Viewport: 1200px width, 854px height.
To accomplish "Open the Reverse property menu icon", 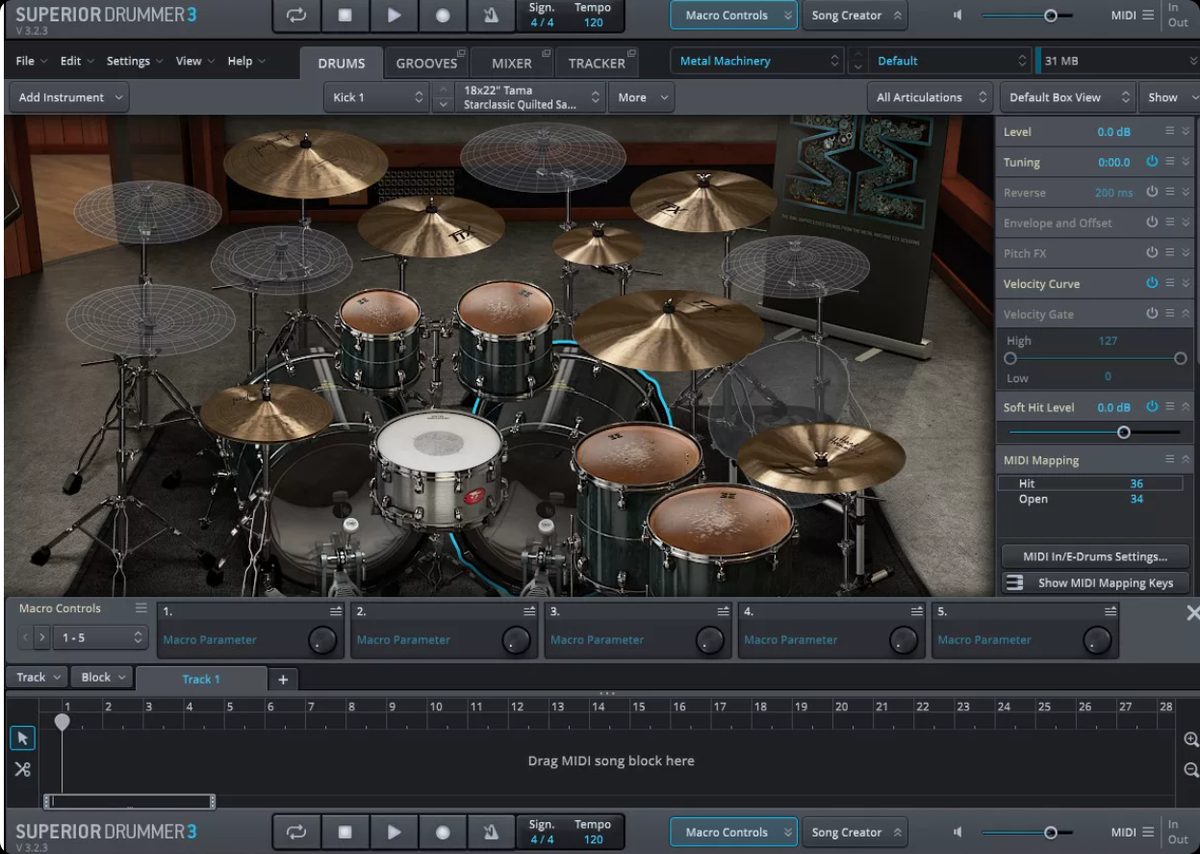I will pos(1170,192).
